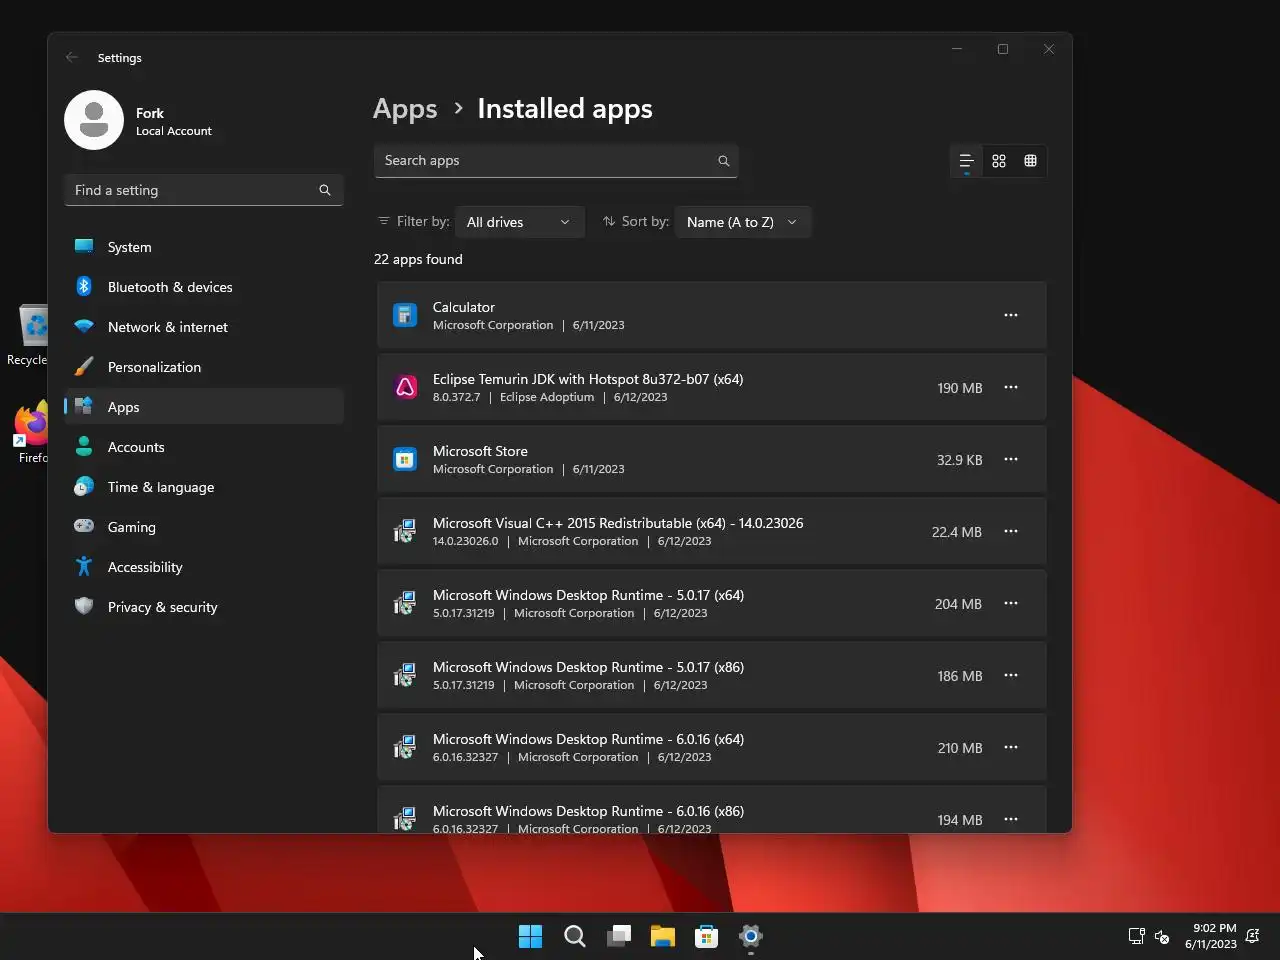The height and width of the screenshot is (960, 1280).
Task: Click the Eclipse Temurin JDK app icon
Action: click(405, 388)
